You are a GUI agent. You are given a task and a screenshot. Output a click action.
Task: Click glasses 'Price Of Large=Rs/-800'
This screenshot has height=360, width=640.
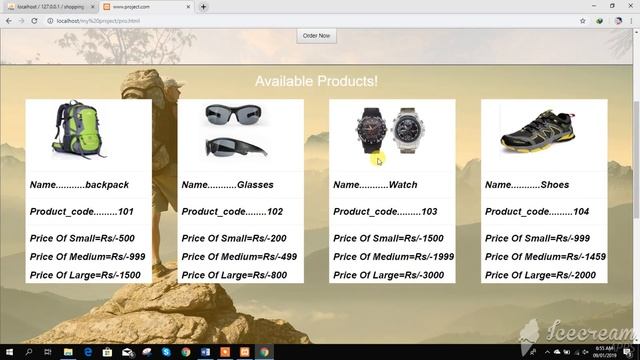234,275
